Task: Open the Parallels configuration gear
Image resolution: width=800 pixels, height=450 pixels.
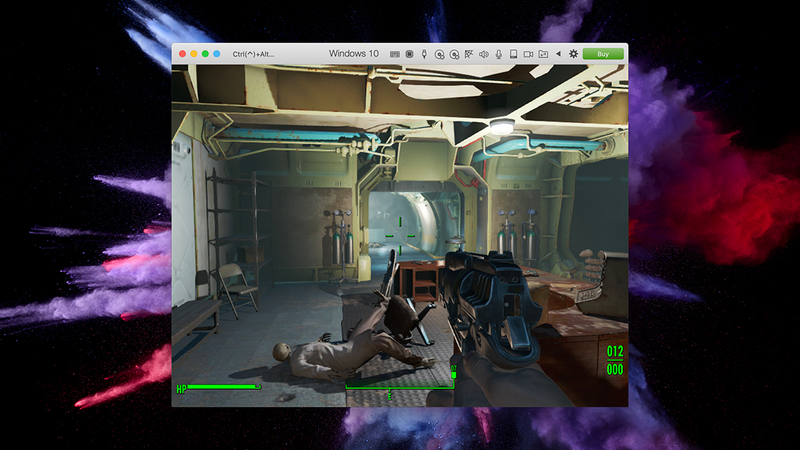Action: [x=573, y=54]
